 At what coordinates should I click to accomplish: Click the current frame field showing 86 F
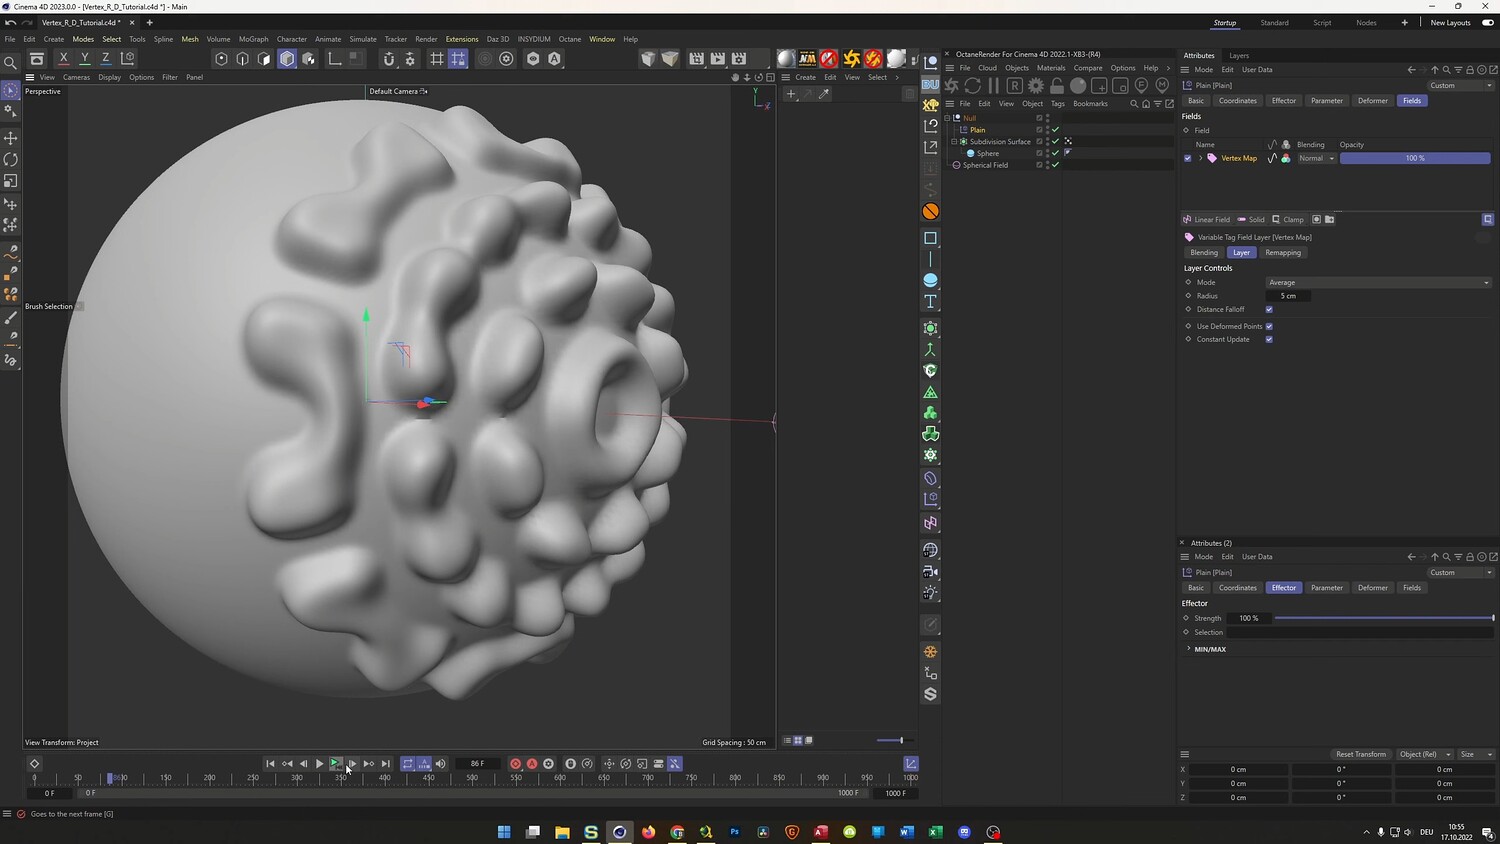pos(477,764)
